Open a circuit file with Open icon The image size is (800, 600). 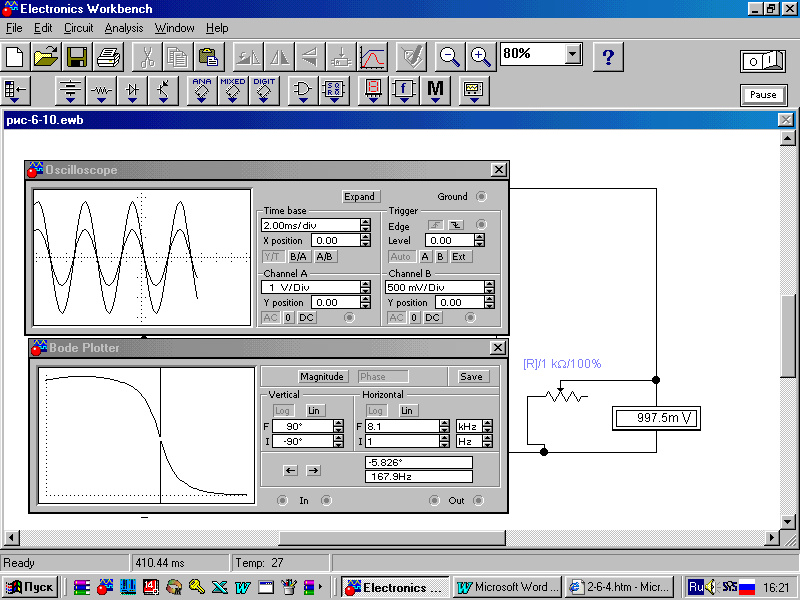tap(46, 57)
